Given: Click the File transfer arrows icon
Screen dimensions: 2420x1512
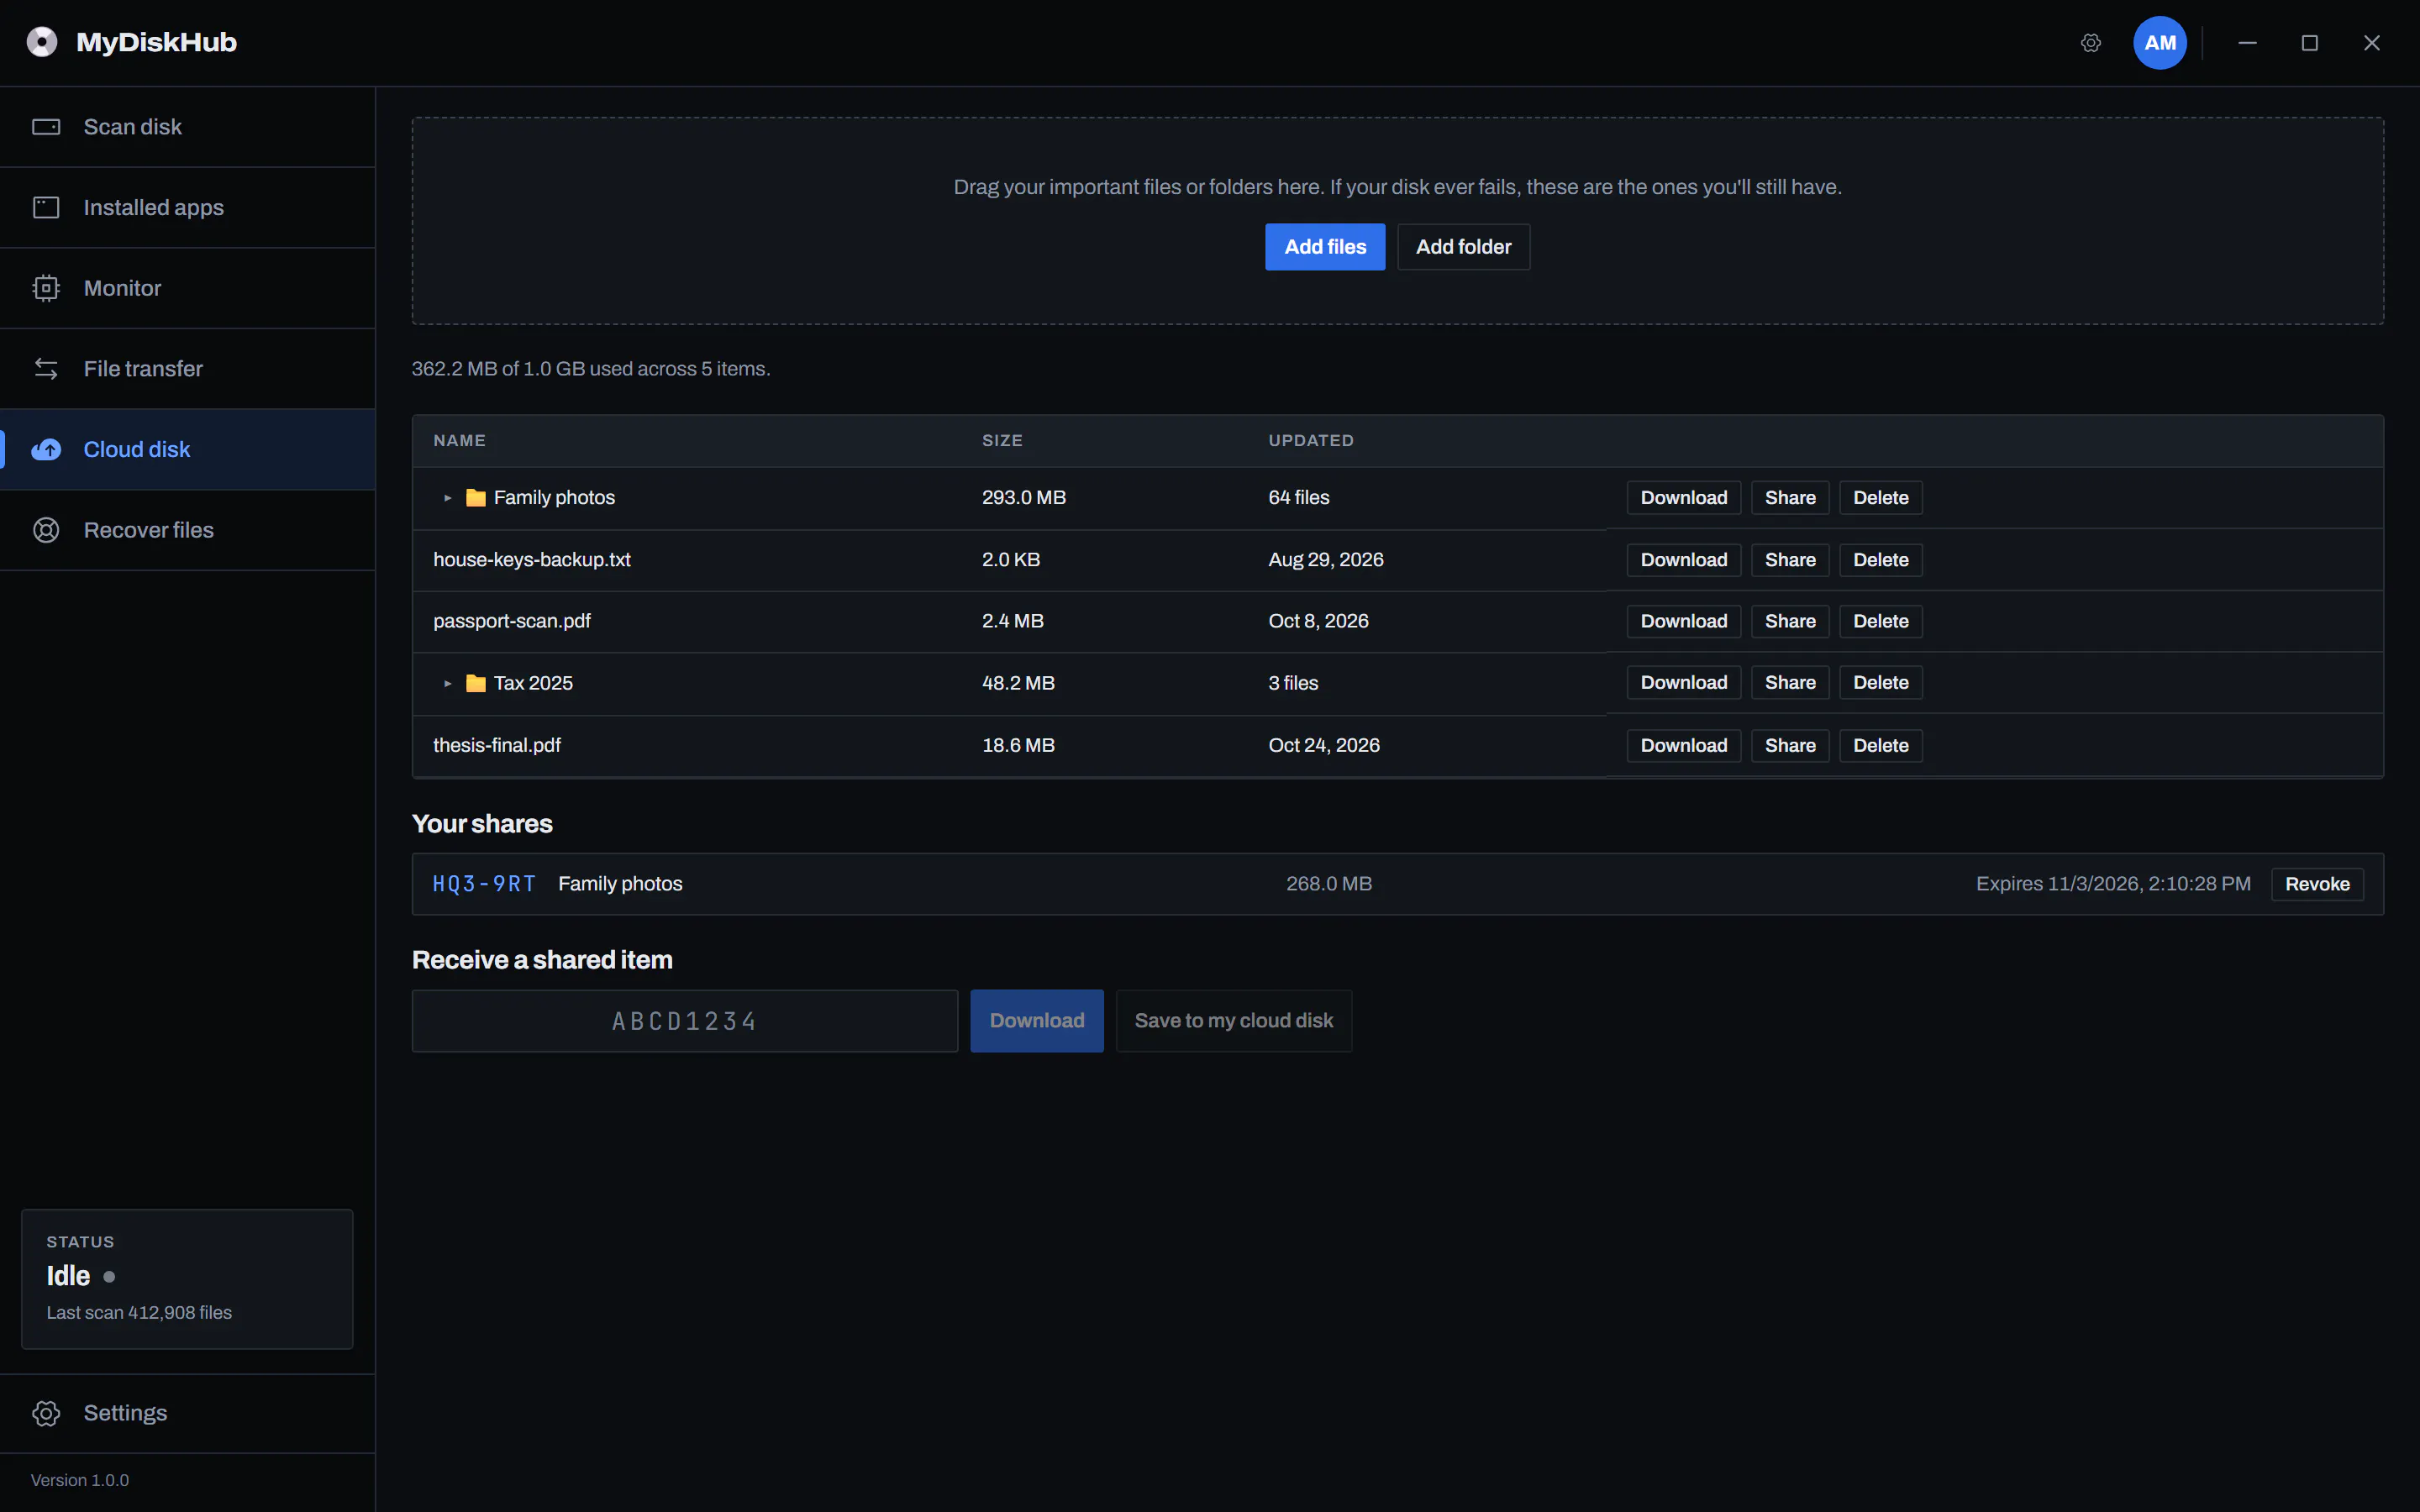Looking at the screenshot, I should click(x=46, y=368).
